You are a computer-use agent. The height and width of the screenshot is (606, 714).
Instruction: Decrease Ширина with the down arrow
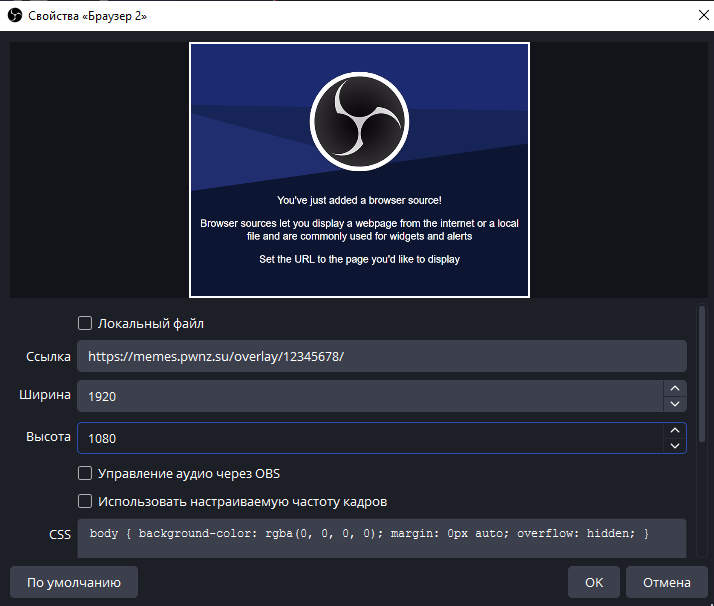coord(675,403)
